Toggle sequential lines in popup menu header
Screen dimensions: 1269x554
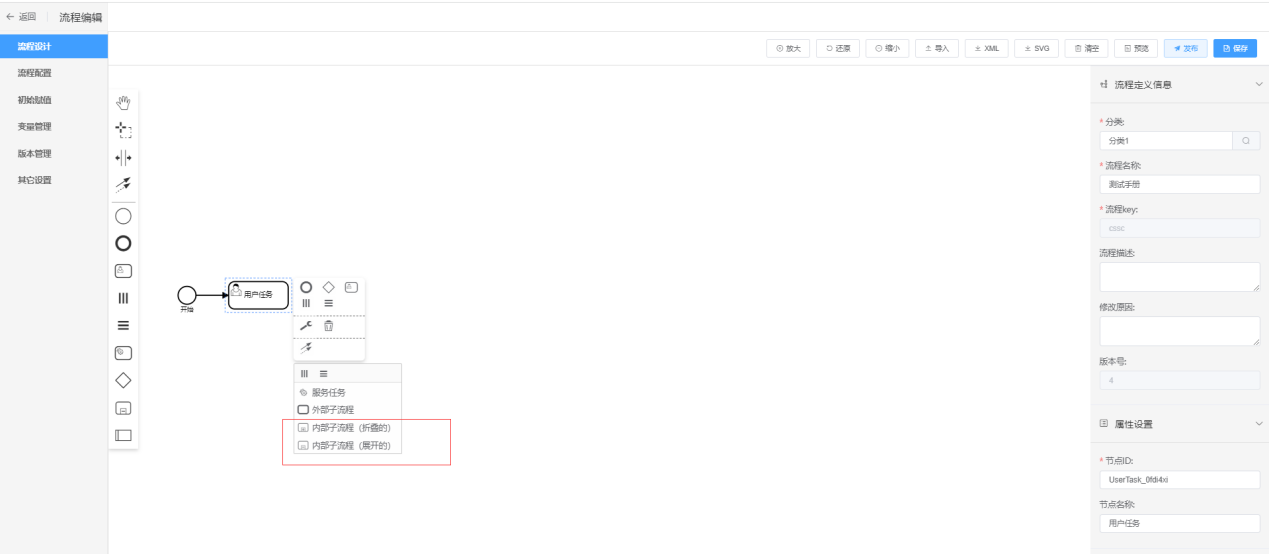pos(323,373)
